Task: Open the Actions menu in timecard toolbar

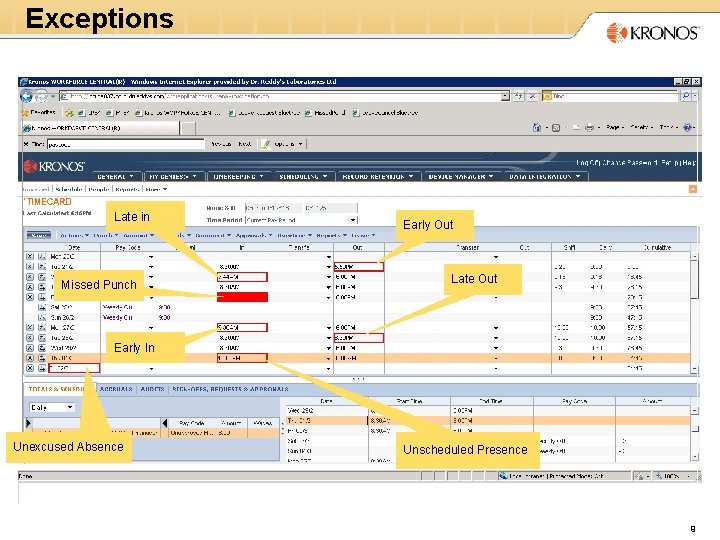Action: click(x=75, y=236)
